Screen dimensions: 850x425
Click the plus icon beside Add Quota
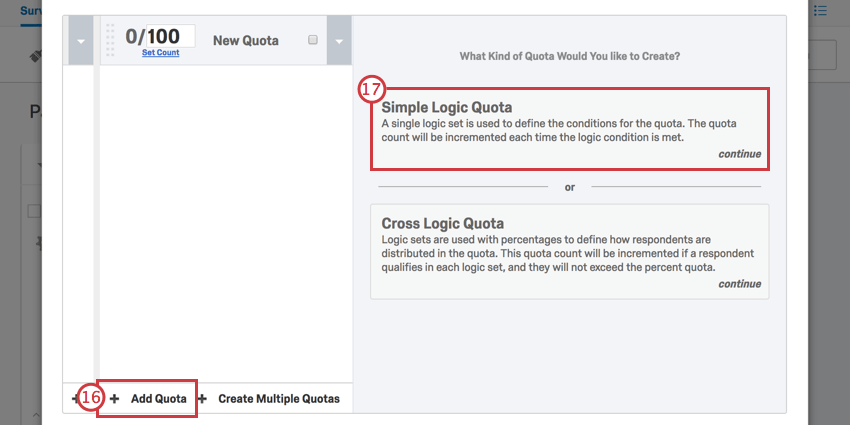pos(114,398)
